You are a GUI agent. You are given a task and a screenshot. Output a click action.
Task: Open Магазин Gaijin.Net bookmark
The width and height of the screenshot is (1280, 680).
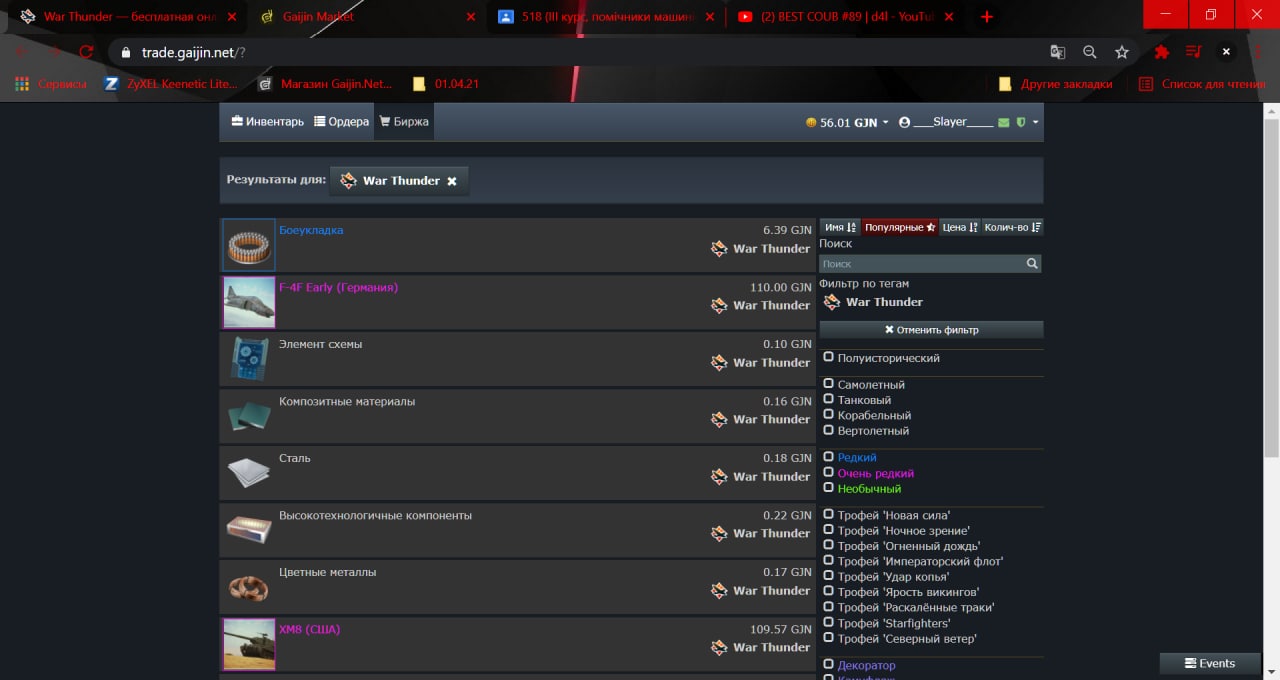(x=325, y=84)
